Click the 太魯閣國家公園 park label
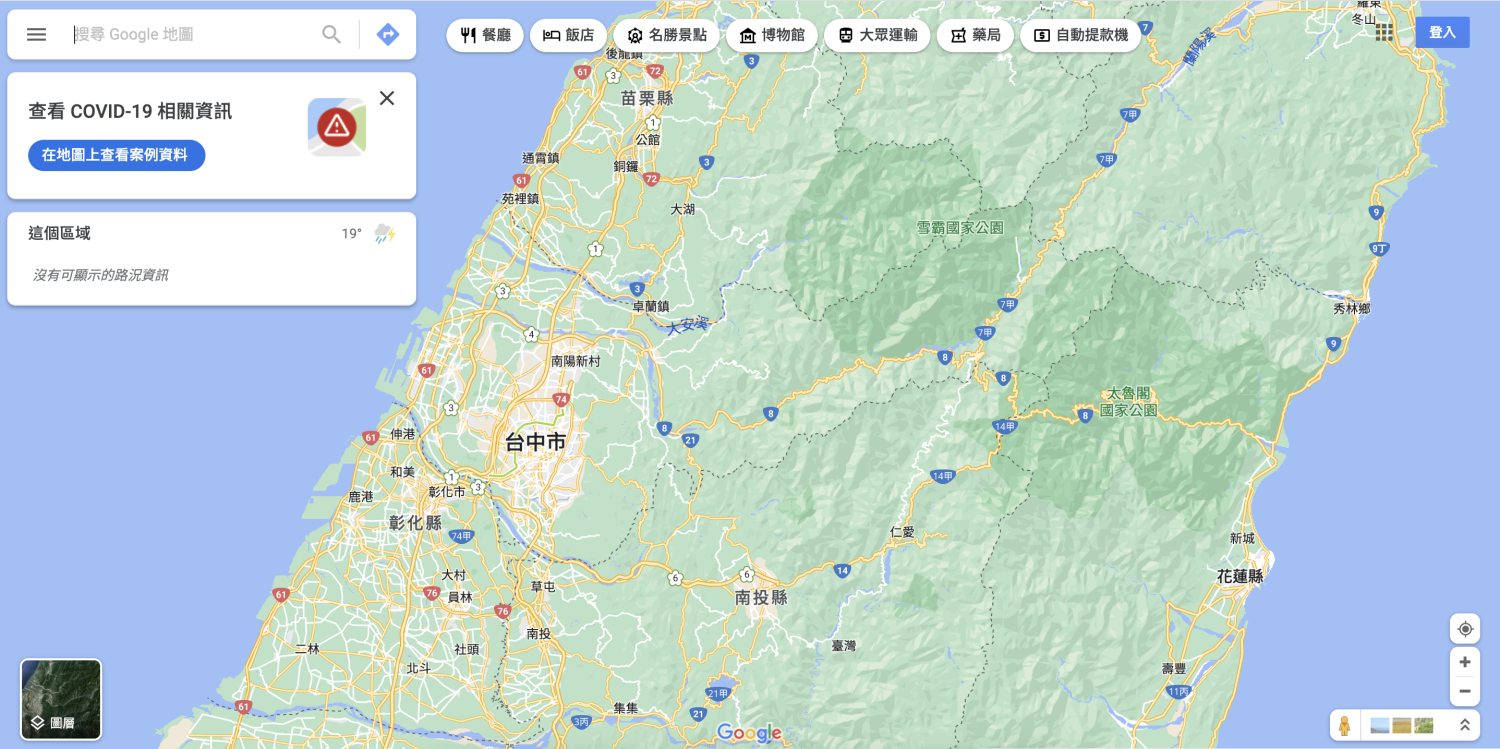This screenshot has height=749, width=1500. click(1128, 402)
